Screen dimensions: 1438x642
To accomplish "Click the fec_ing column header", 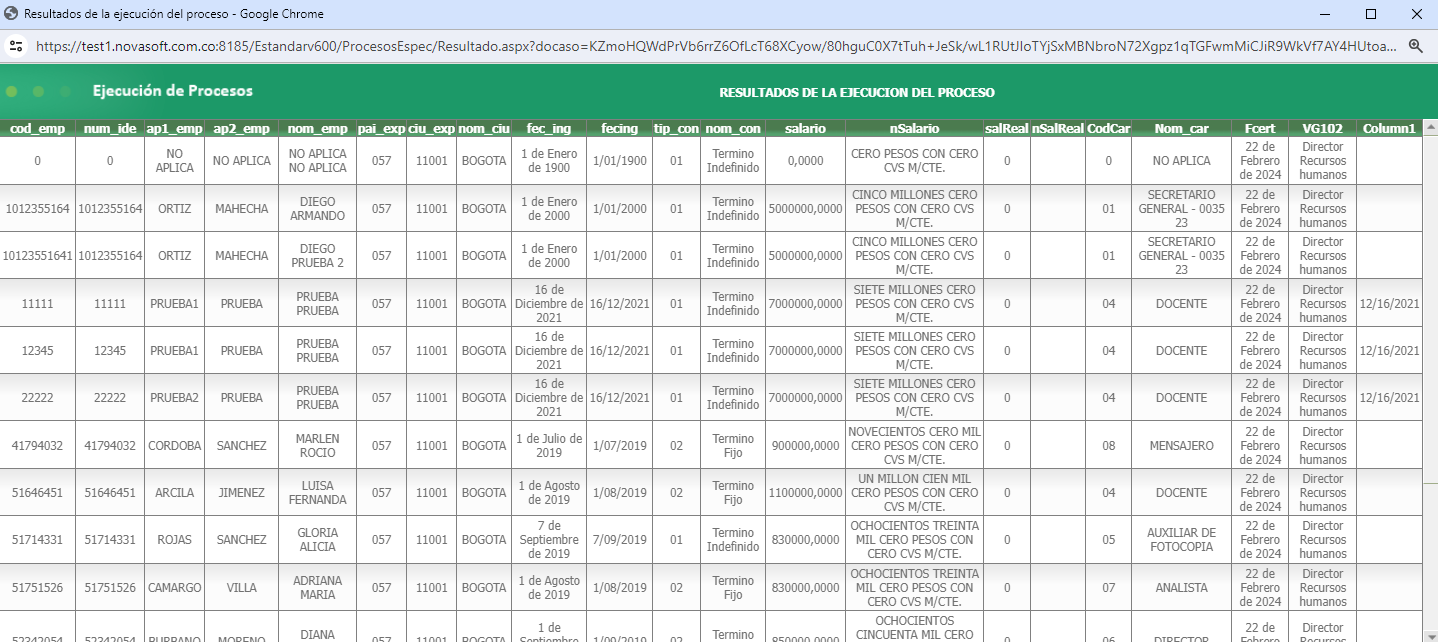I will coord(549,129).
